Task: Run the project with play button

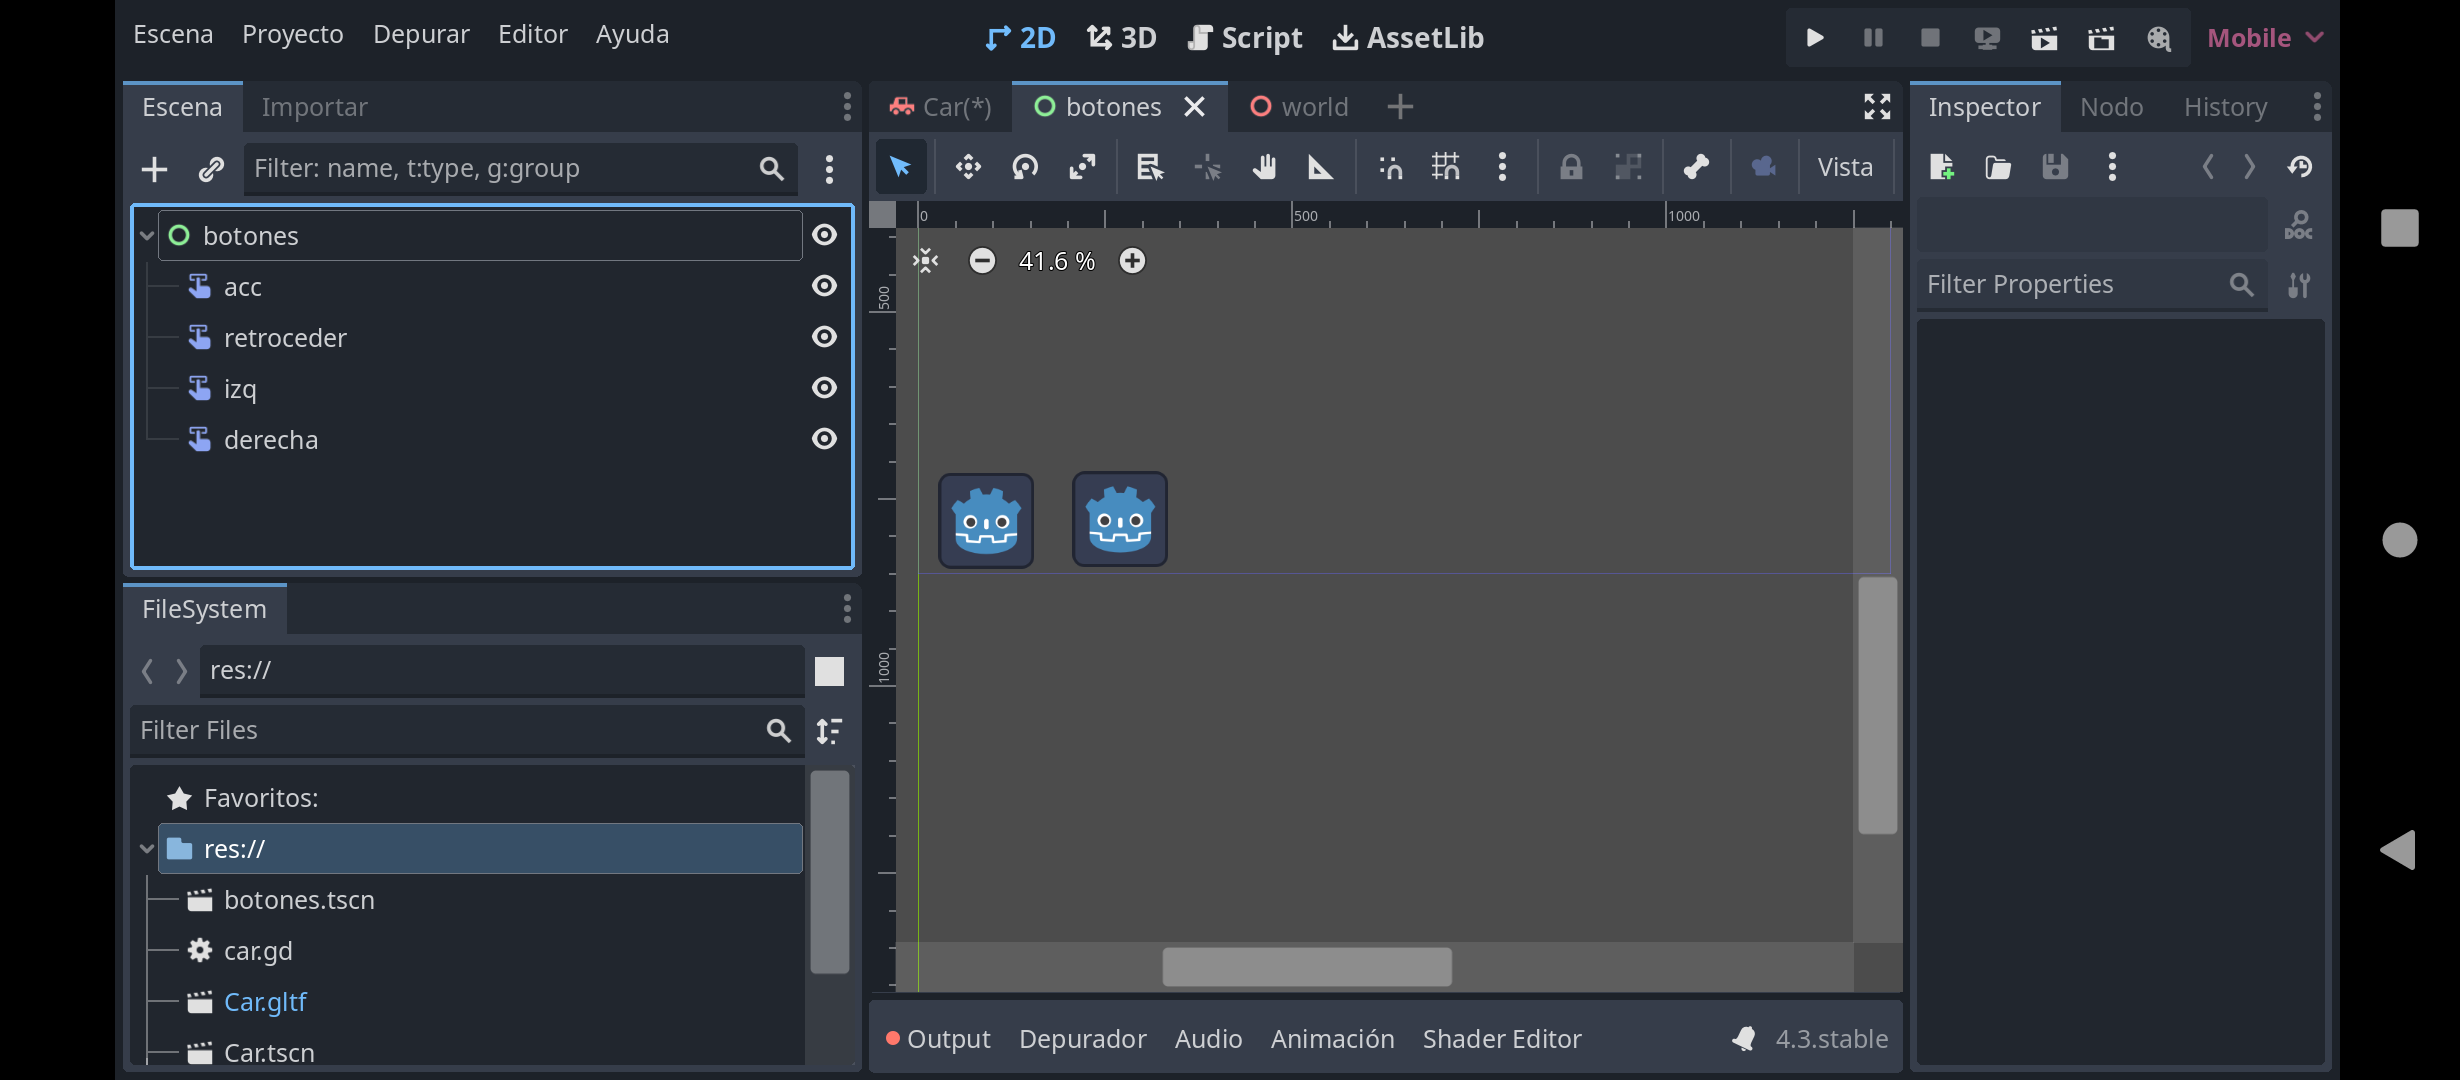Action: (x=1815, y=38)
